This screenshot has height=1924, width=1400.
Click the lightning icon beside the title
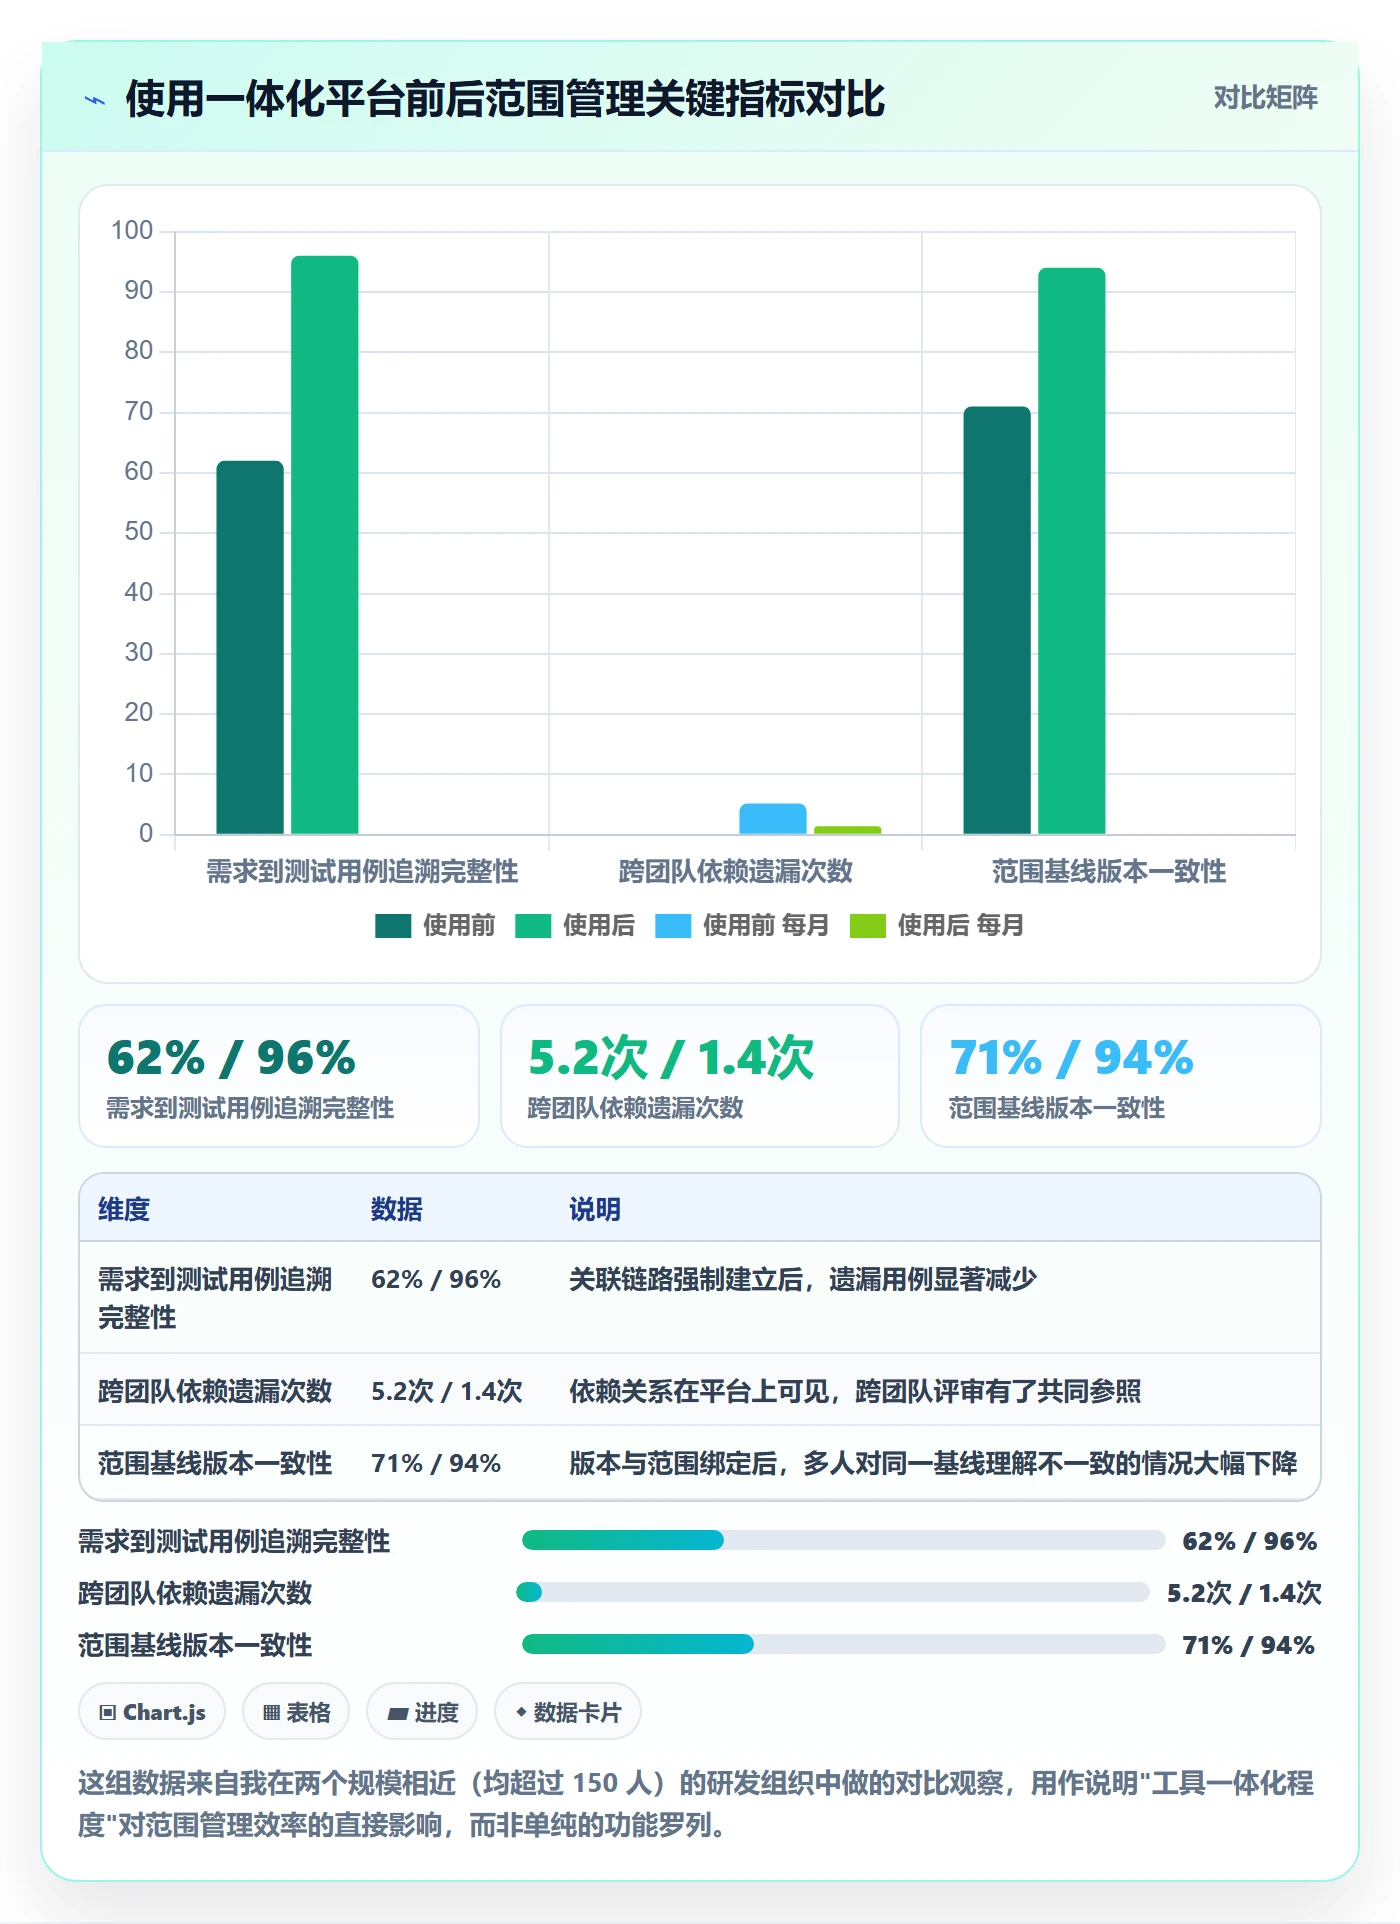(95, 100)
